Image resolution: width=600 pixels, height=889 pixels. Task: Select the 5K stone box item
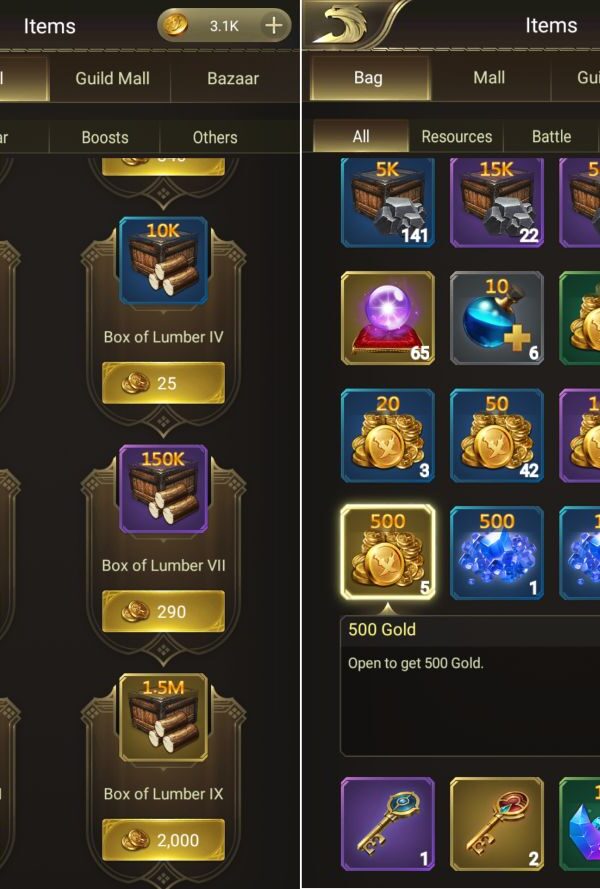(388, 202)
